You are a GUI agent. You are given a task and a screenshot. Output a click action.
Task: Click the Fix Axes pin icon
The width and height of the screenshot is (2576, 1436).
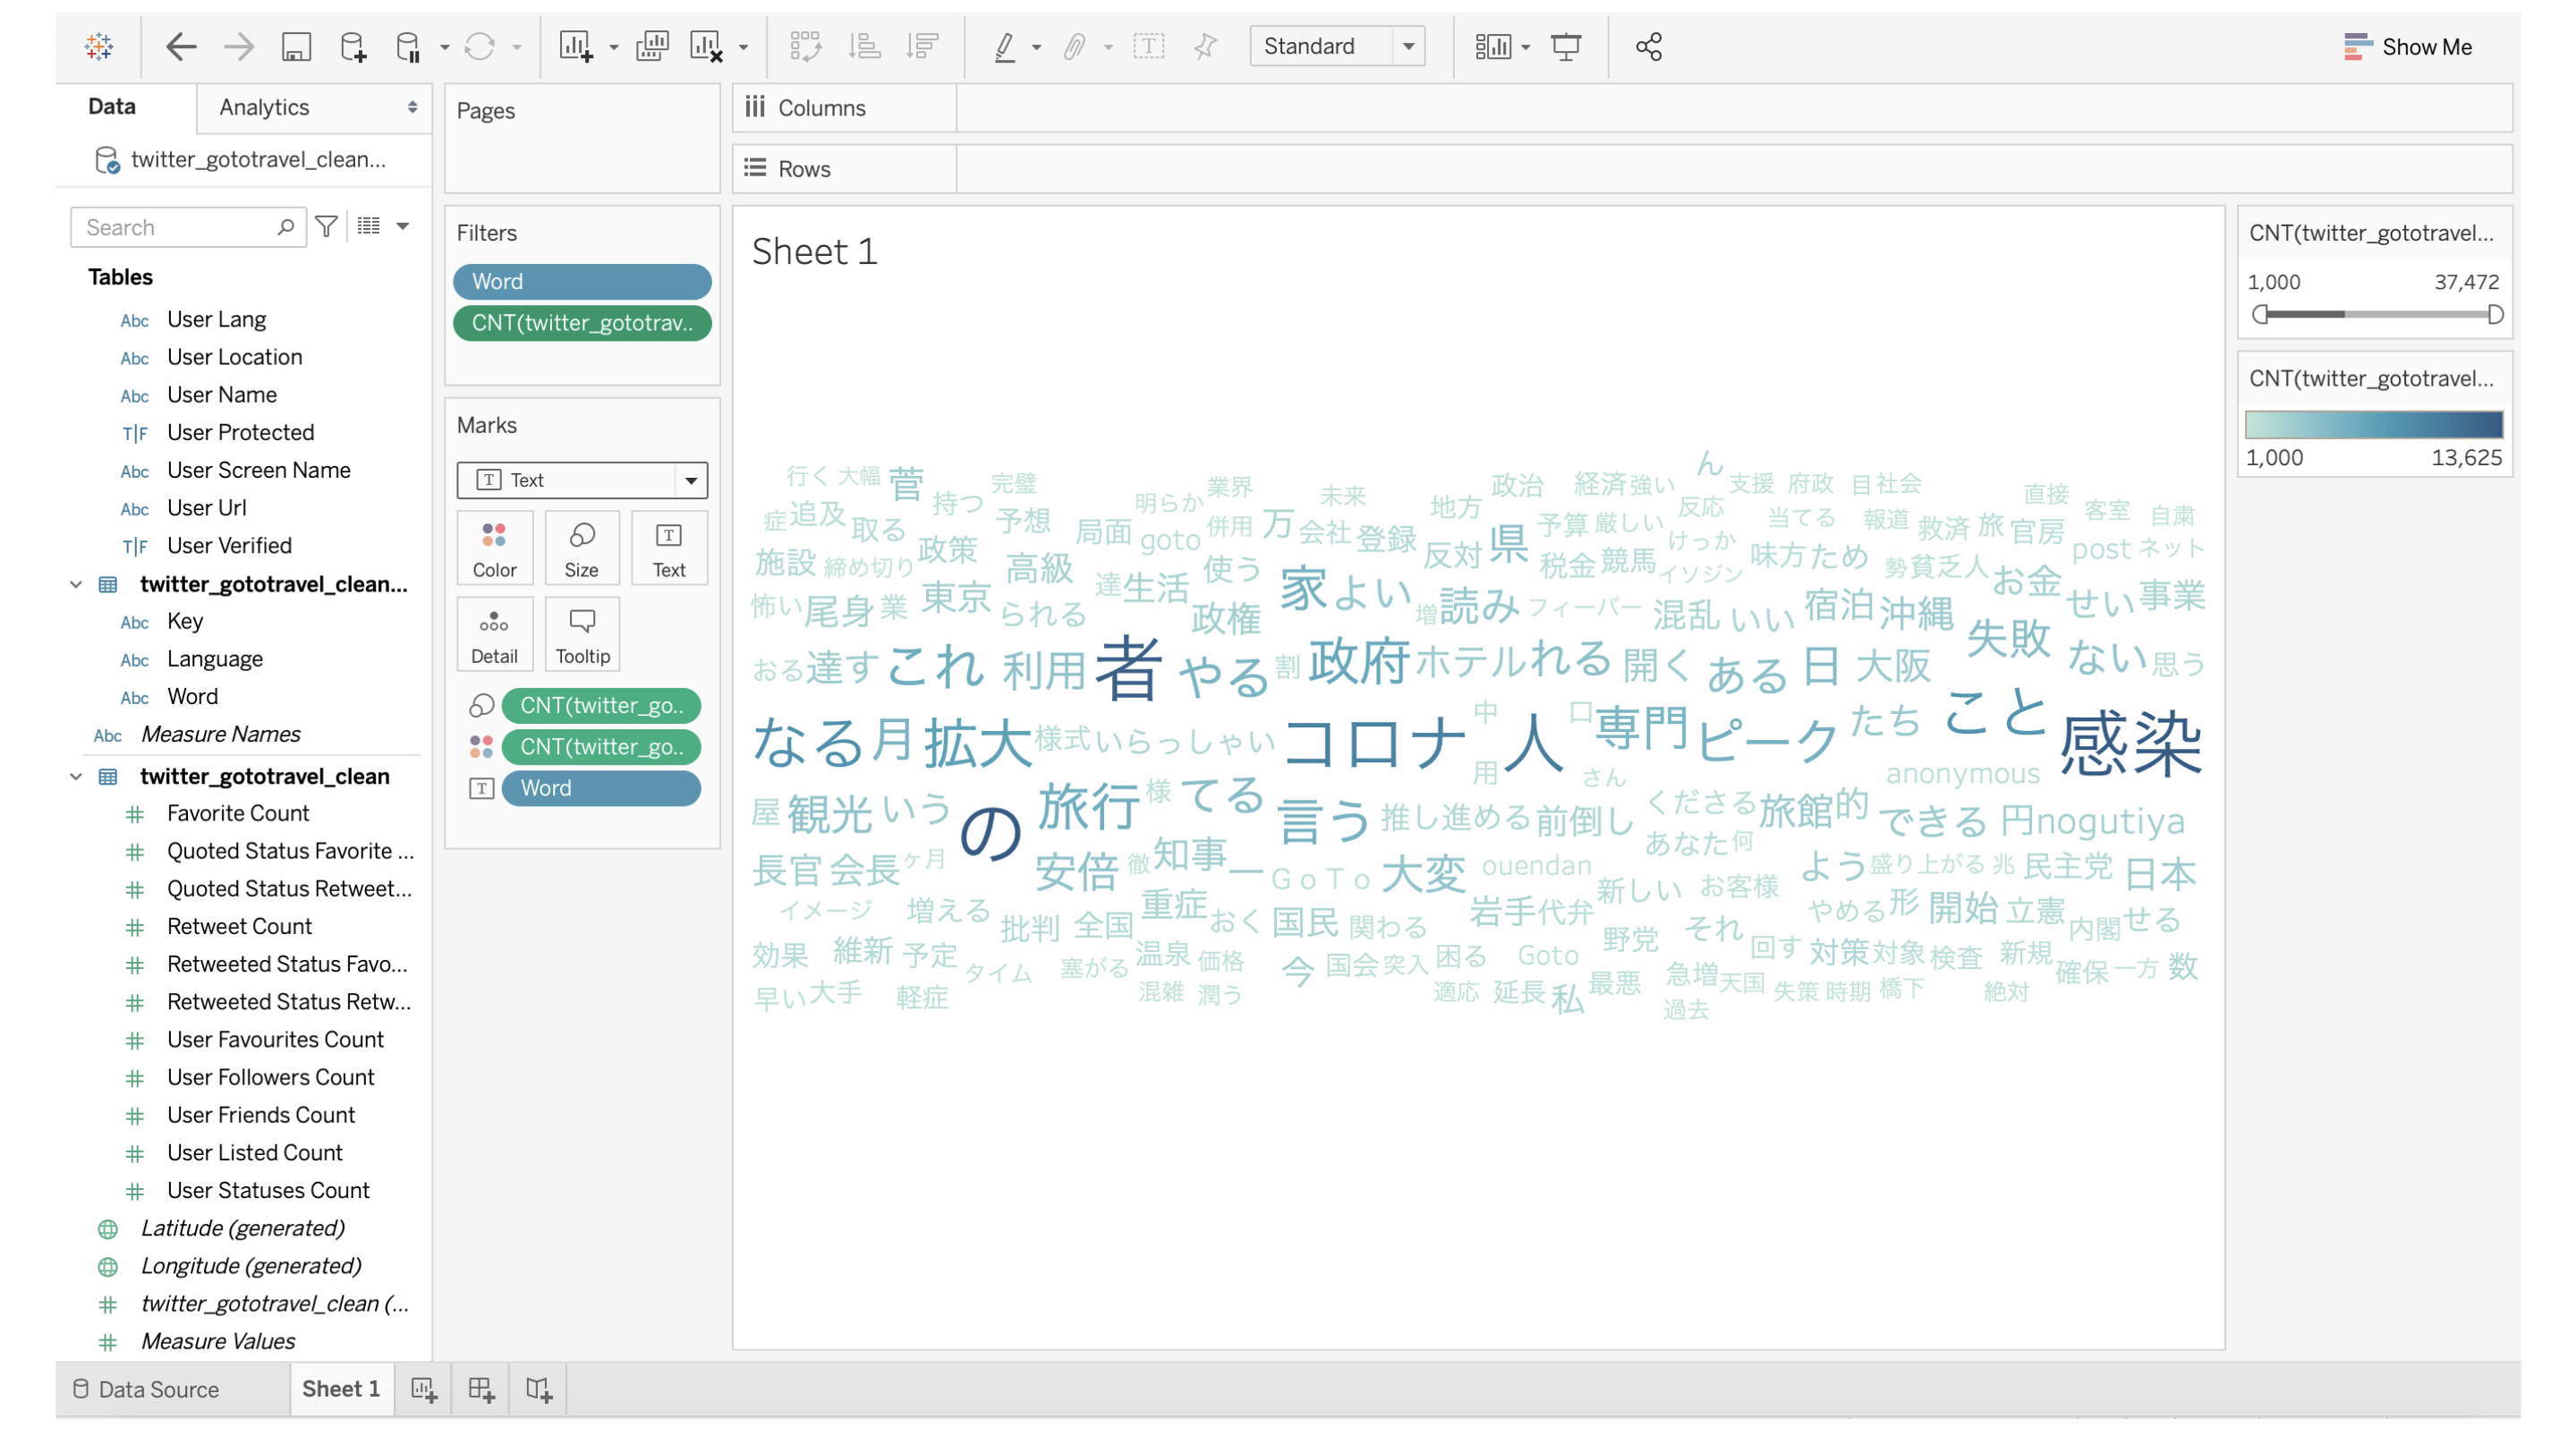(x=1206, y=46)
